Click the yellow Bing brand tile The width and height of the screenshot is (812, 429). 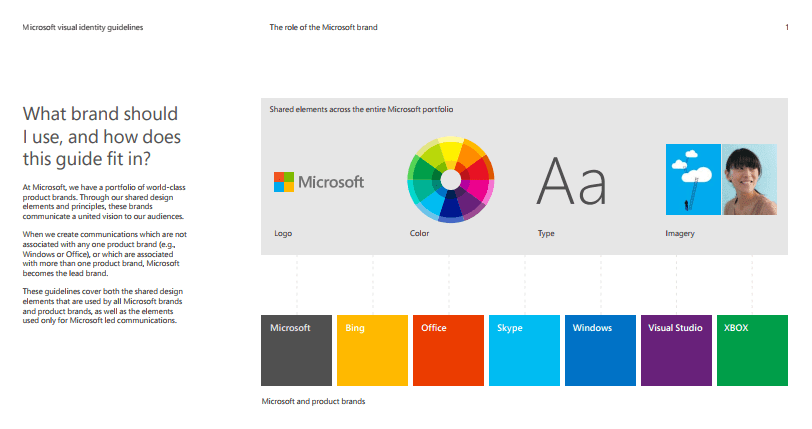click(x=372, y=350)
